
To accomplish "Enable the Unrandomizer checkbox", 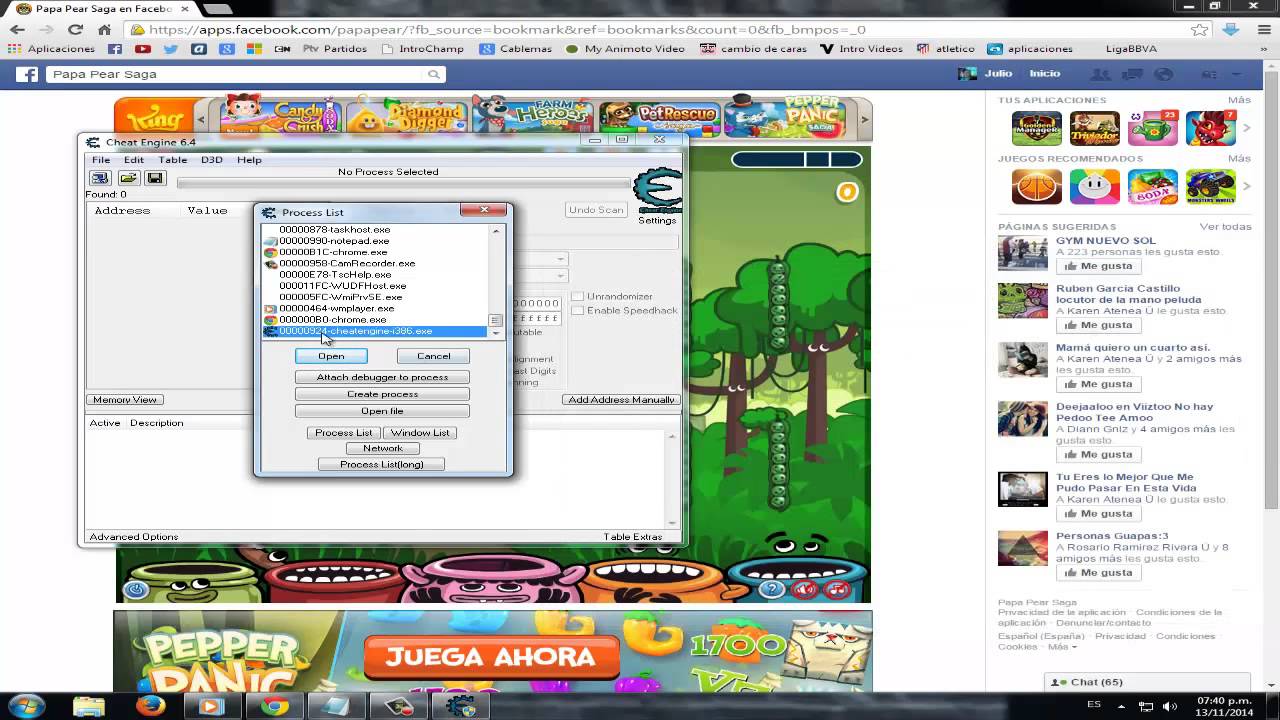I will point(577,297).
